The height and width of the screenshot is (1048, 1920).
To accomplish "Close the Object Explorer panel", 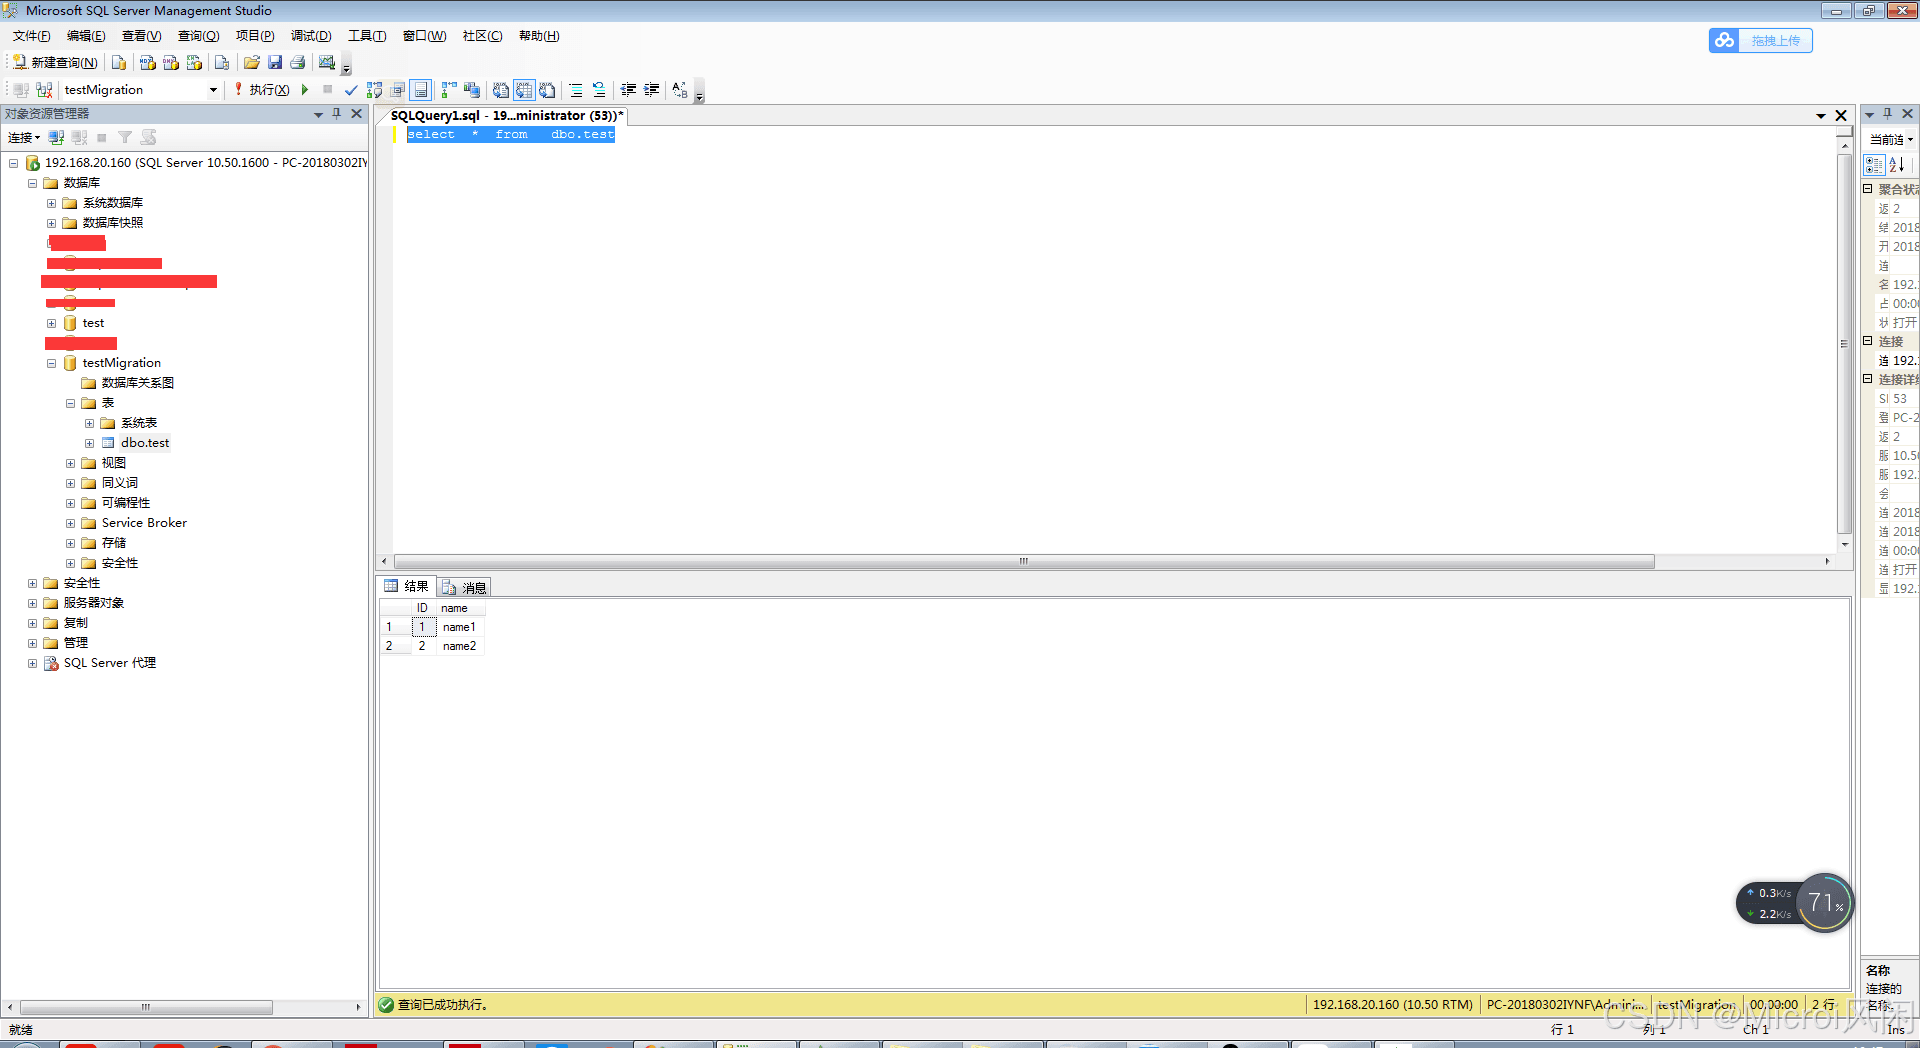I will pos(357,114).
